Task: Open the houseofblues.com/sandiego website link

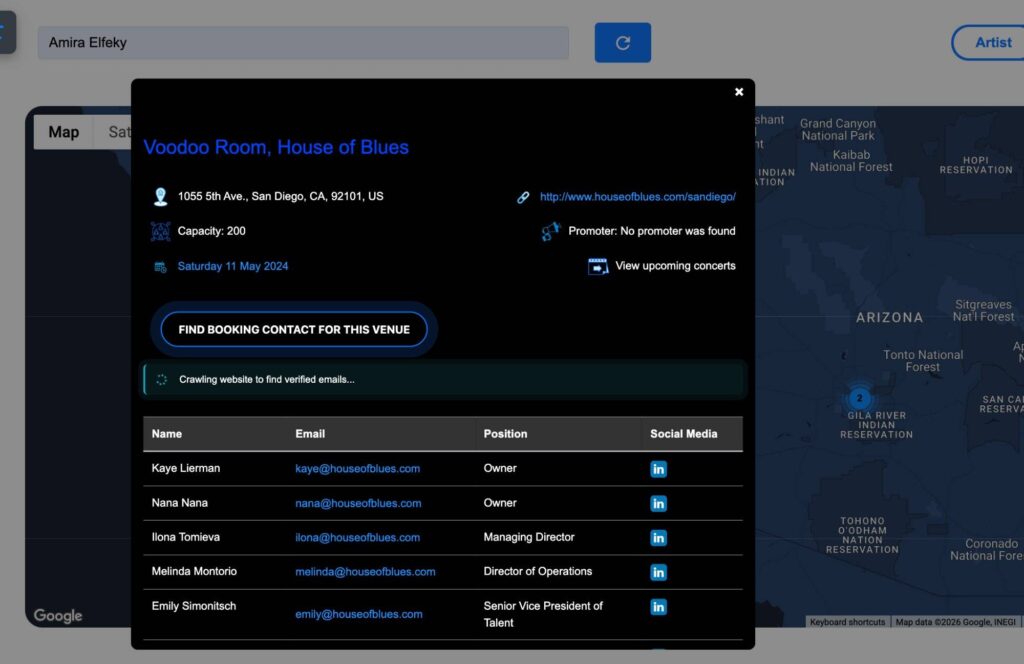Action: [x=638, y=197]
